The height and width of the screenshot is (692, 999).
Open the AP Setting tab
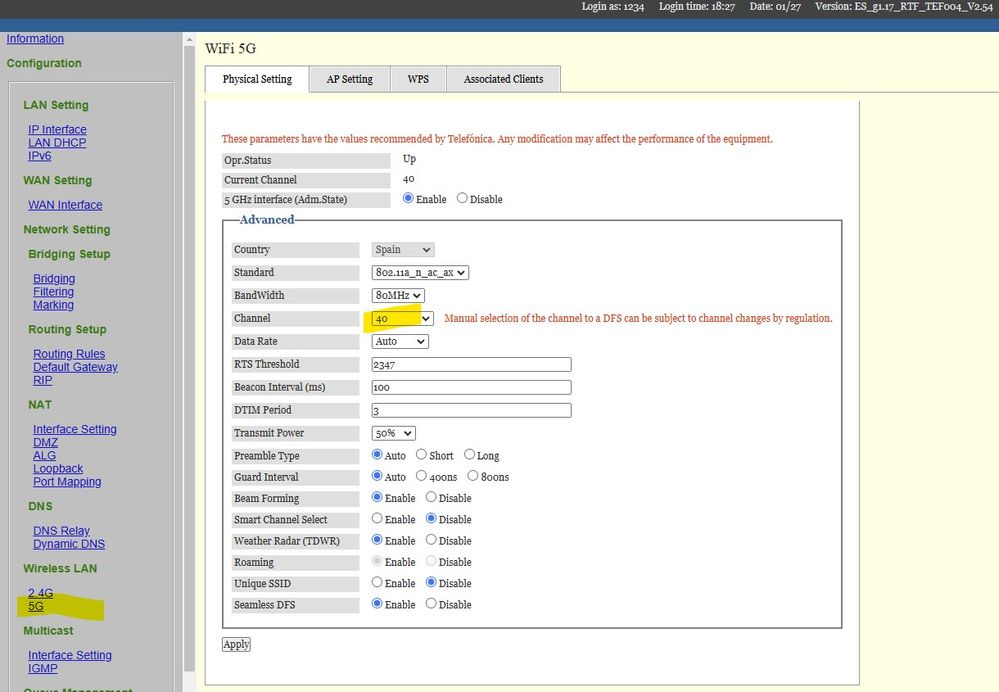click(x=349, y=80)
